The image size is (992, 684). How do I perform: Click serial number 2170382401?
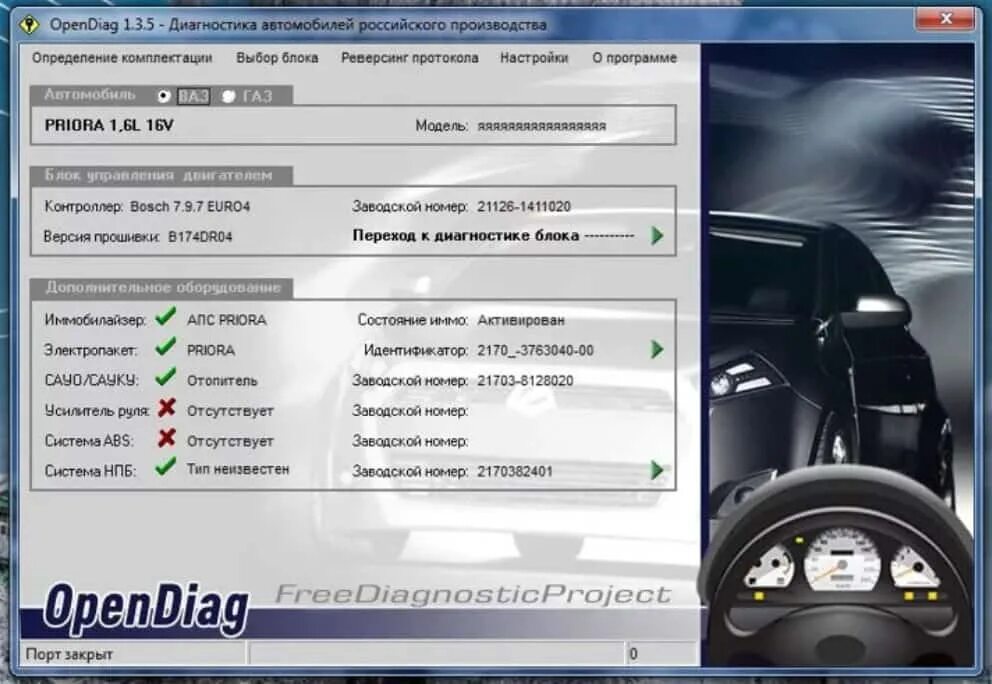pos(515,471)
